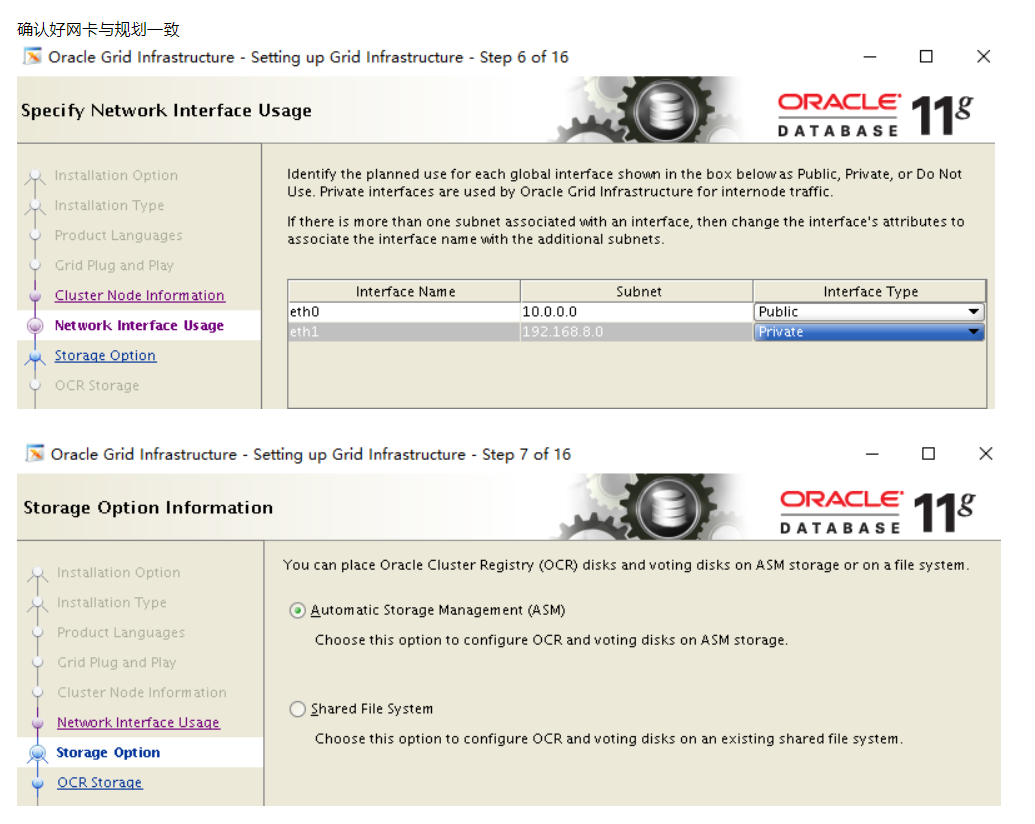Click the eth0 interface name cell
This screenshot has width=1035, height=824.
click(404, 312)
